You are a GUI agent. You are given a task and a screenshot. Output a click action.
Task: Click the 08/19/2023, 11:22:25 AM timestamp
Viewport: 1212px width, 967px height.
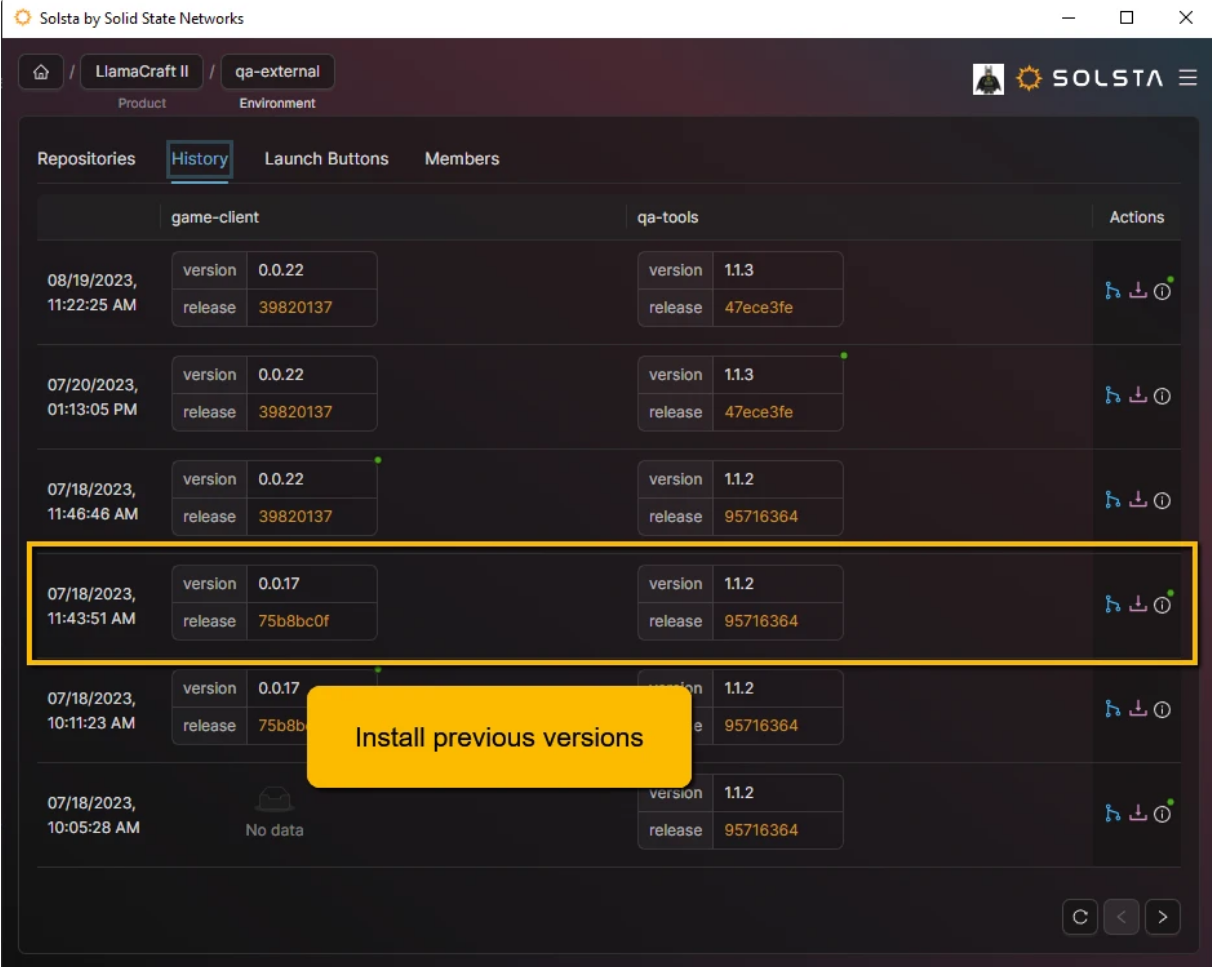(x=92, y=292)
